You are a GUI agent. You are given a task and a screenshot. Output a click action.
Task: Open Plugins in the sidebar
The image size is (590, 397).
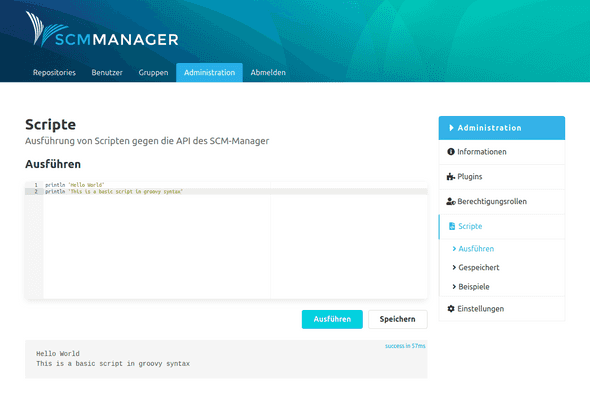tap(502, 177)
